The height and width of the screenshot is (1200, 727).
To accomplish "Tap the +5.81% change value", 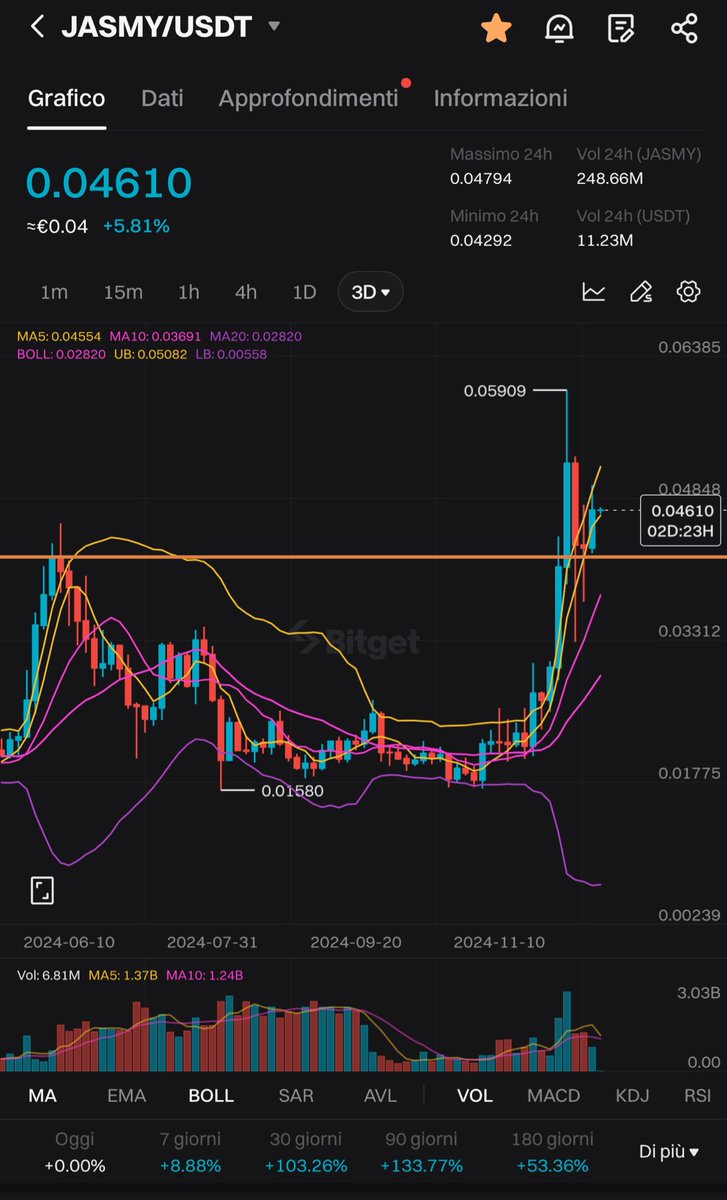I will tap(136, 226).
